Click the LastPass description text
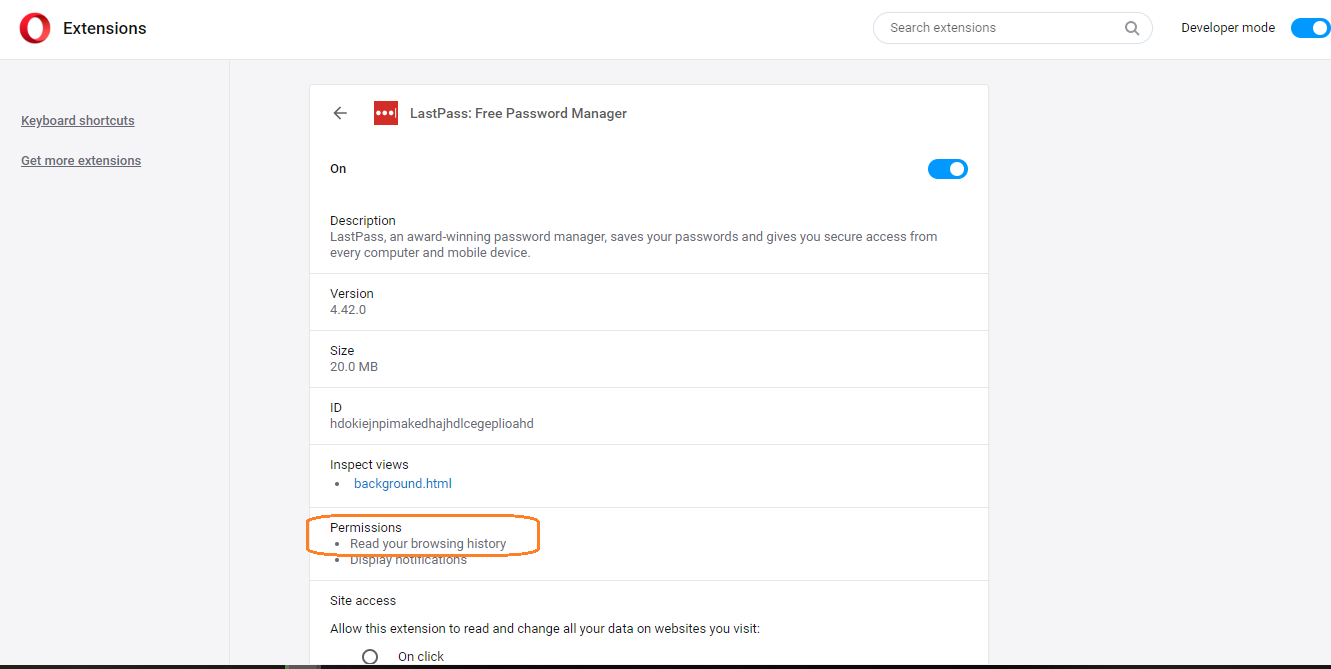This screenshot has width=1331, height=669. 633,245
